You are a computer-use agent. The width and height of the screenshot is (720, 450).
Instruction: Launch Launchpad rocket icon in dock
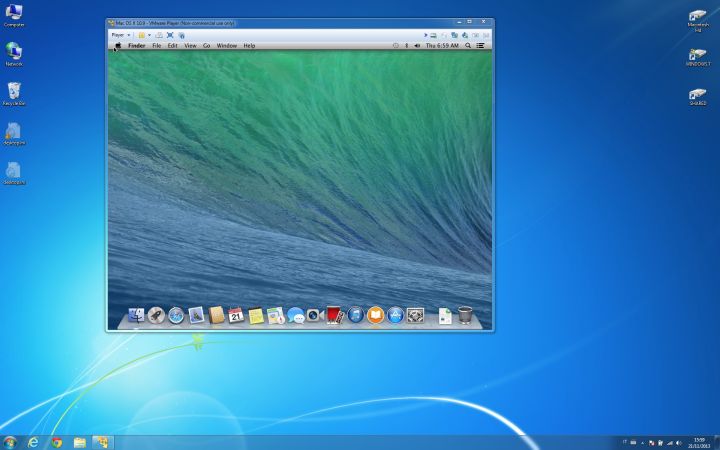(x=156, y=315)
